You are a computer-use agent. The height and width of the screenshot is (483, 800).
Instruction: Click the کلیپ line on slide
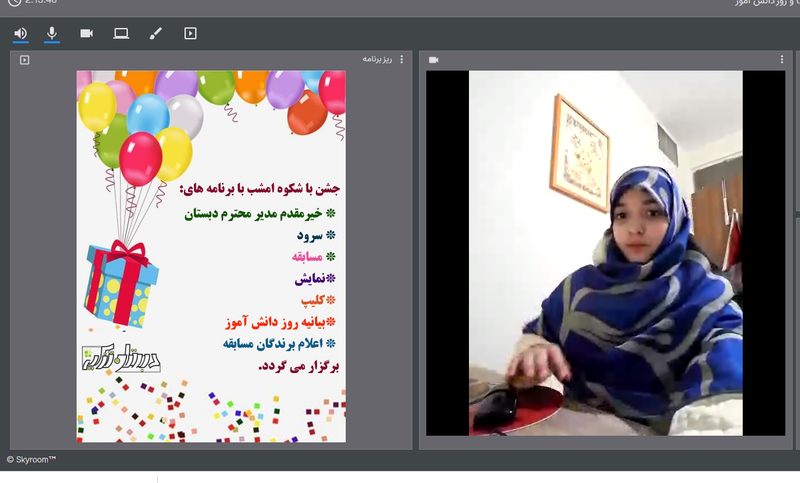[x=318, y=300]
